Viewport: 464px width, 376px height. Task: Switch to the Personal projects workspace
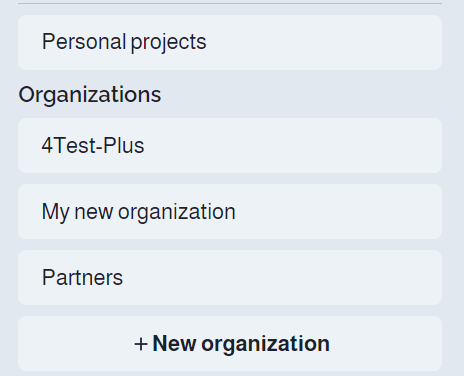230,42
